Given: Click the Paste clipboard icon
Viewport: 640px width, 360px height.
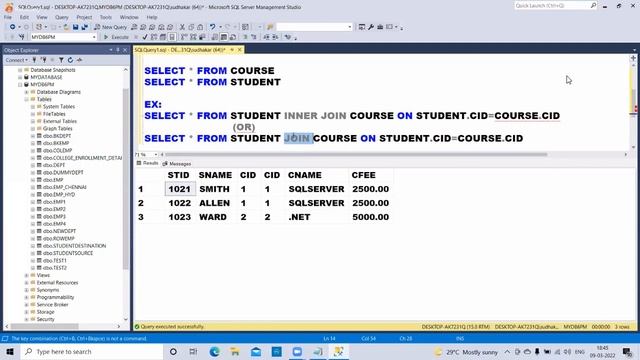Looking at the screenshot, I should pyautogui.click(x=200, y=27).
